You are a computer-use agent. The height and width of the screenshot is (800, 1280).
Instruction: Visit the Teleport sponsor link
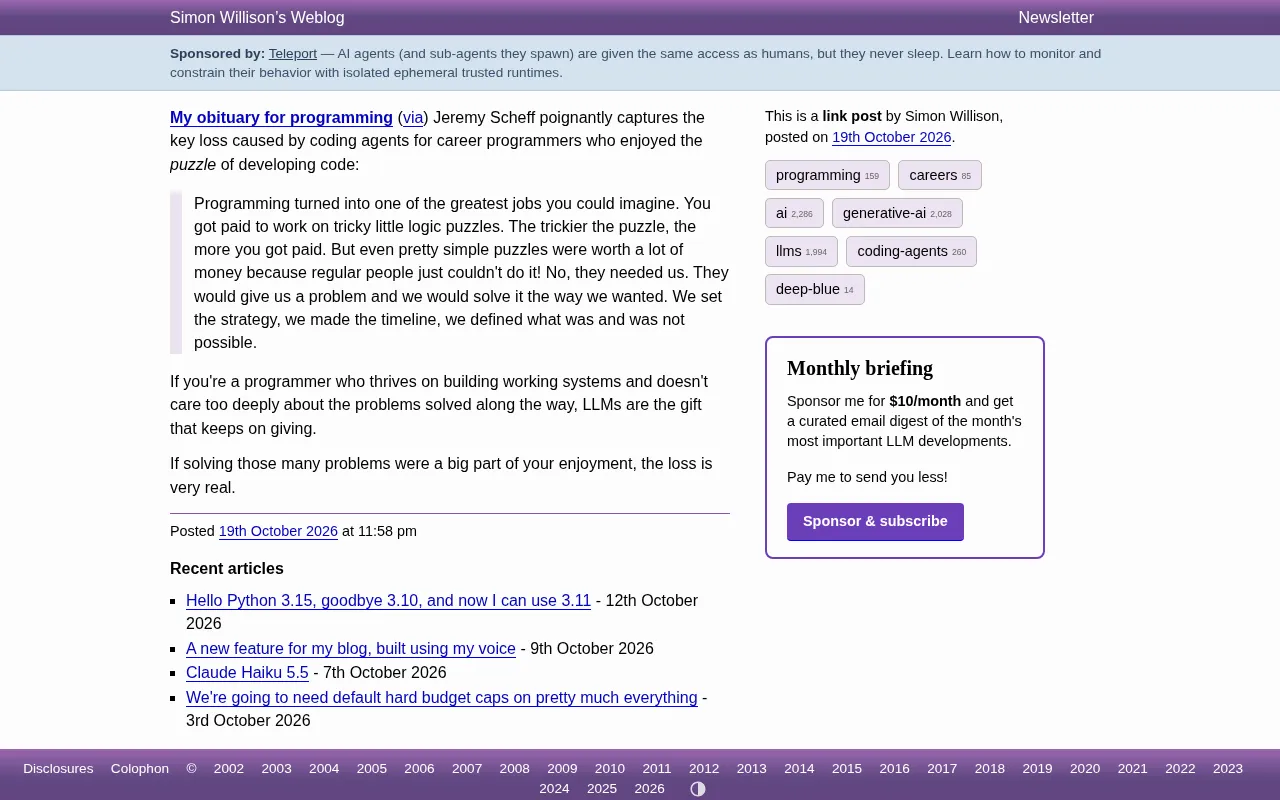[293, 53]
